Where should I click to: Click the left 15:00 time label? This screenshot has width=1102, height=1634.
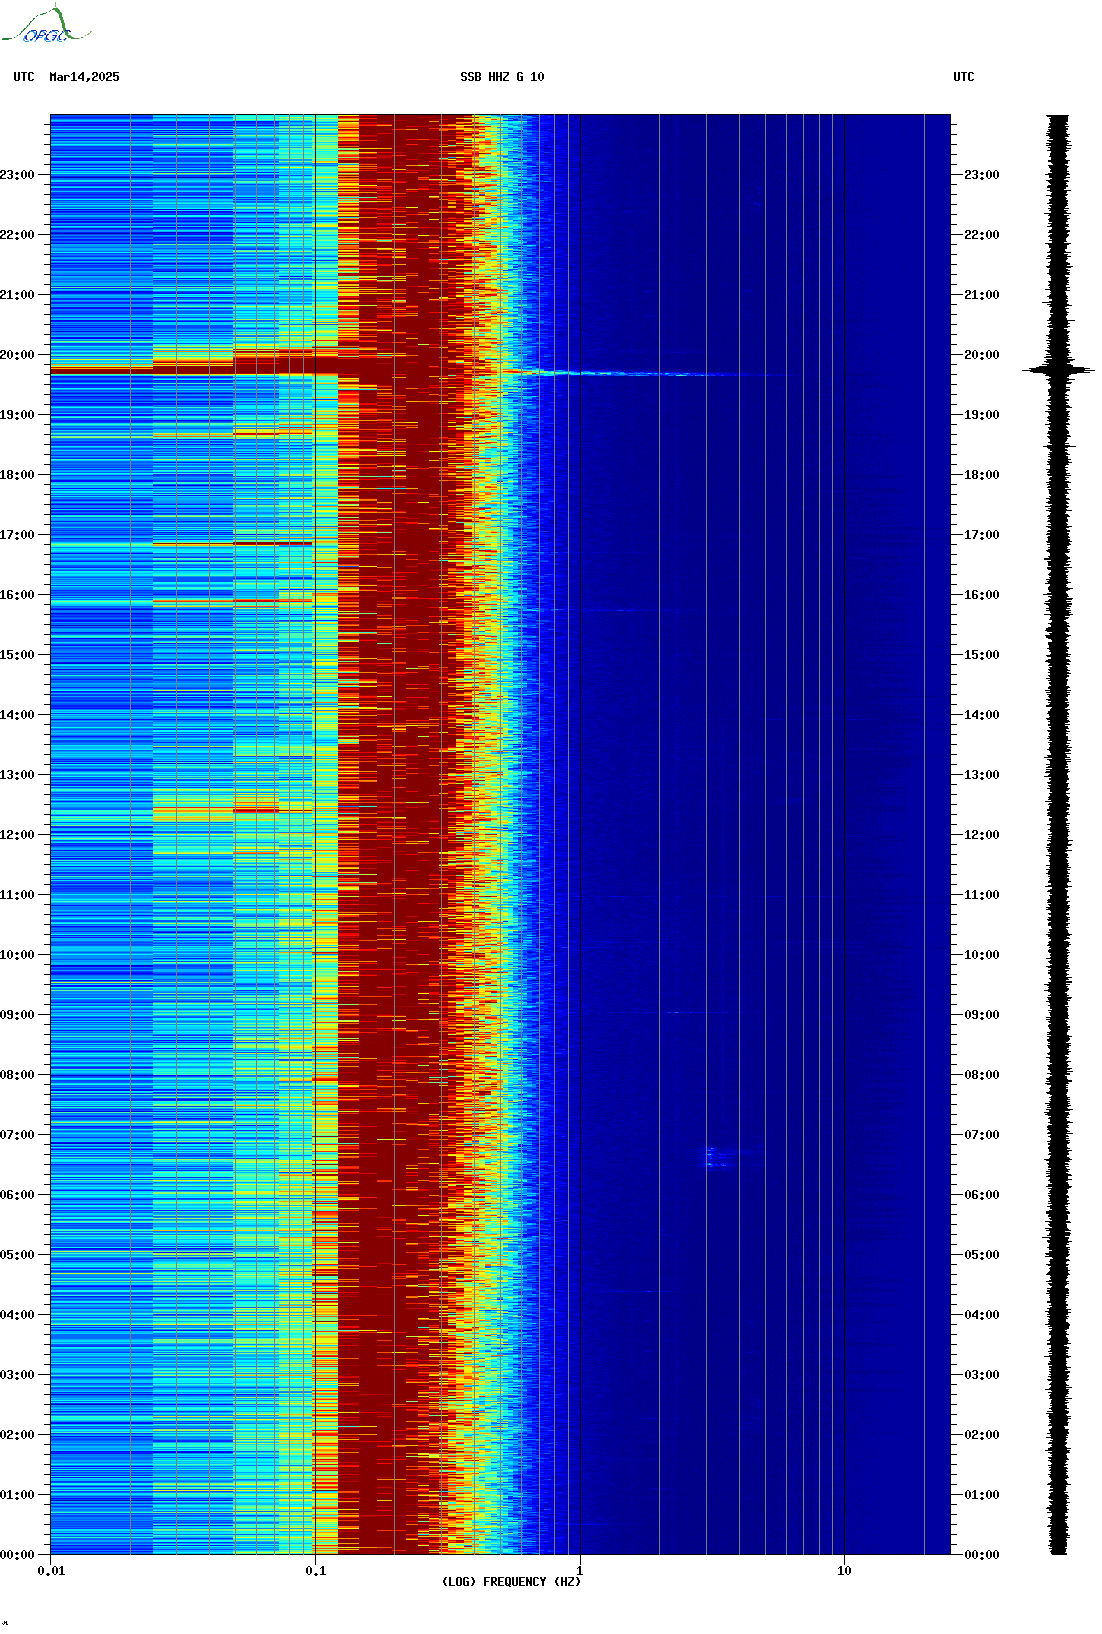(17, 655)
